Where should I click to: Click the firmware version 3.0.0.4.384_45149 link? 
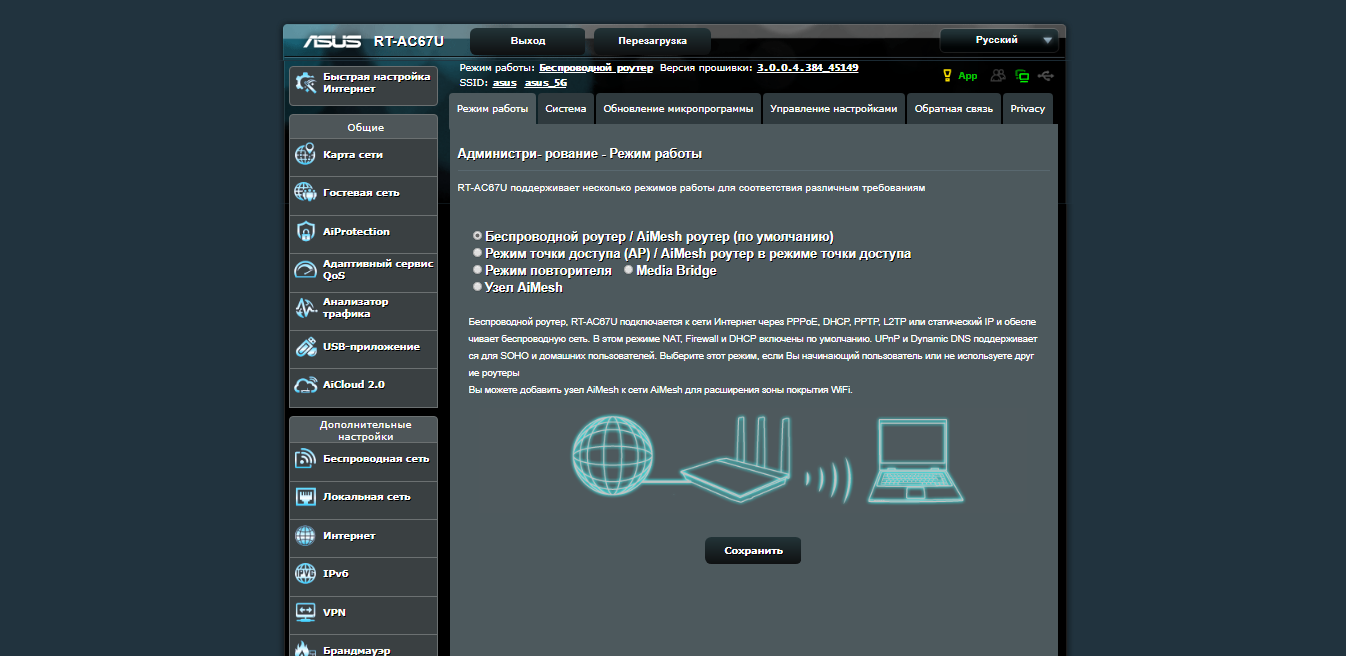click(807, 68)
